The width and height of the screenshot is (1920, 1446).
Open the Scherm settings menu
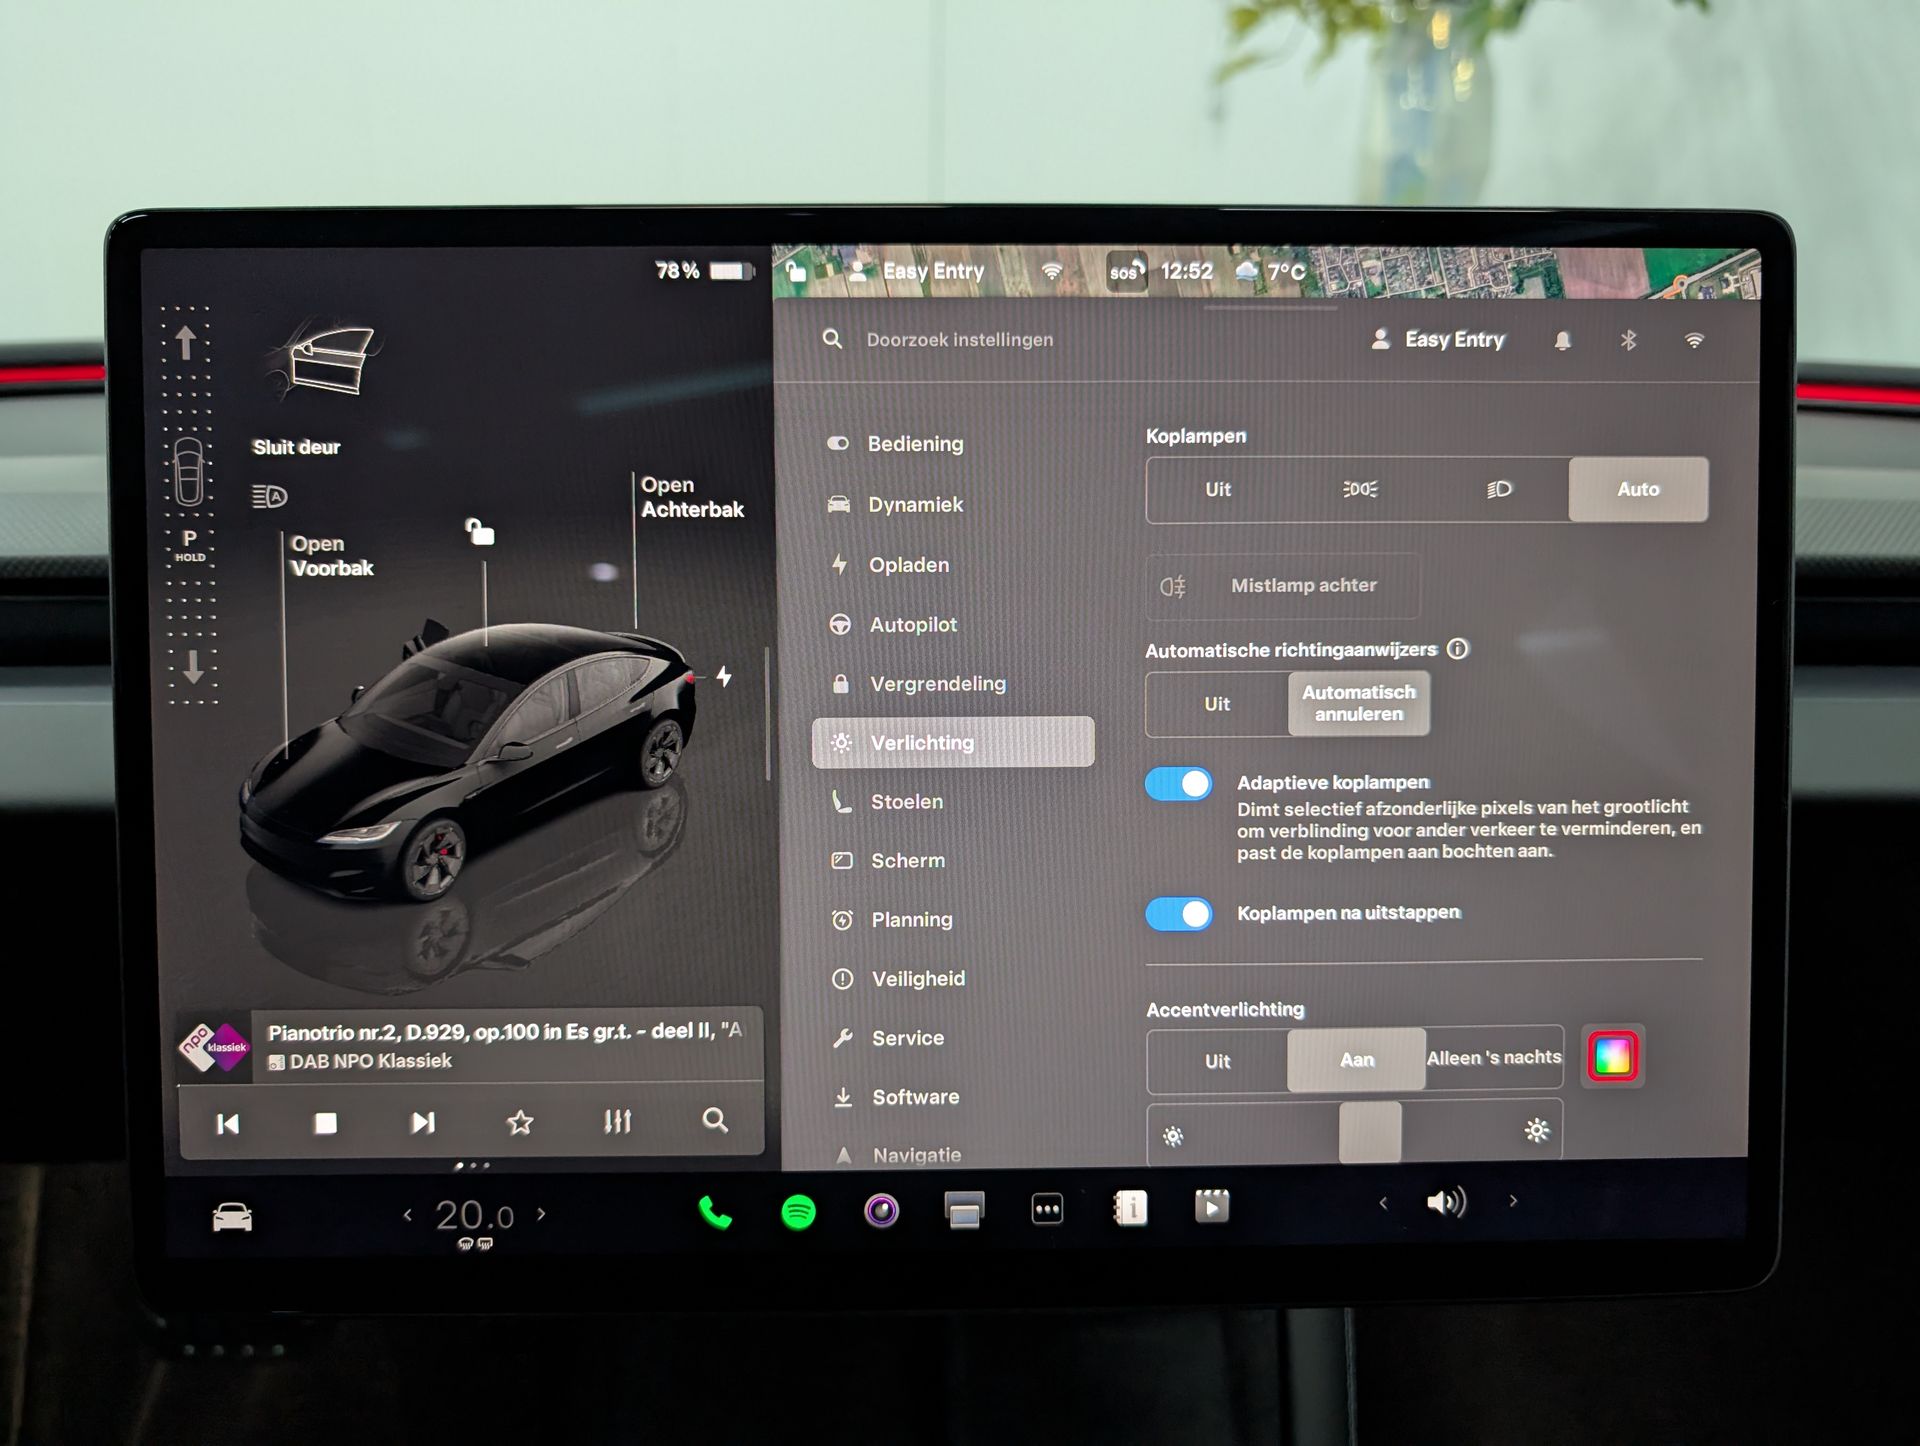click(x=907, y=860)
